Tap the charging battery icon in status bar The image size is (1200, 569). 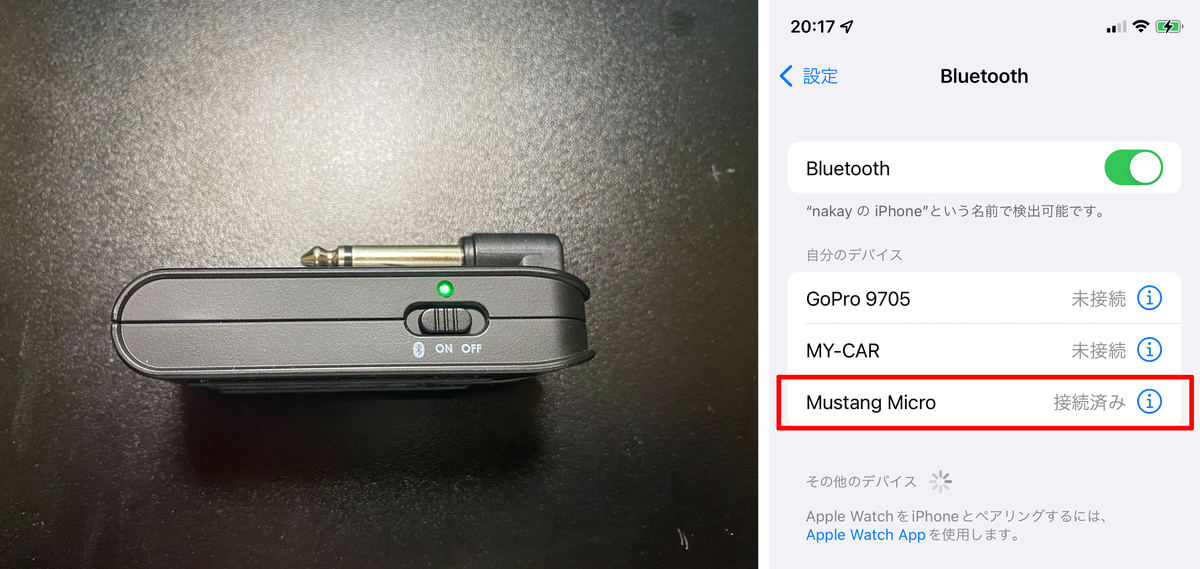click(1168, 27)
